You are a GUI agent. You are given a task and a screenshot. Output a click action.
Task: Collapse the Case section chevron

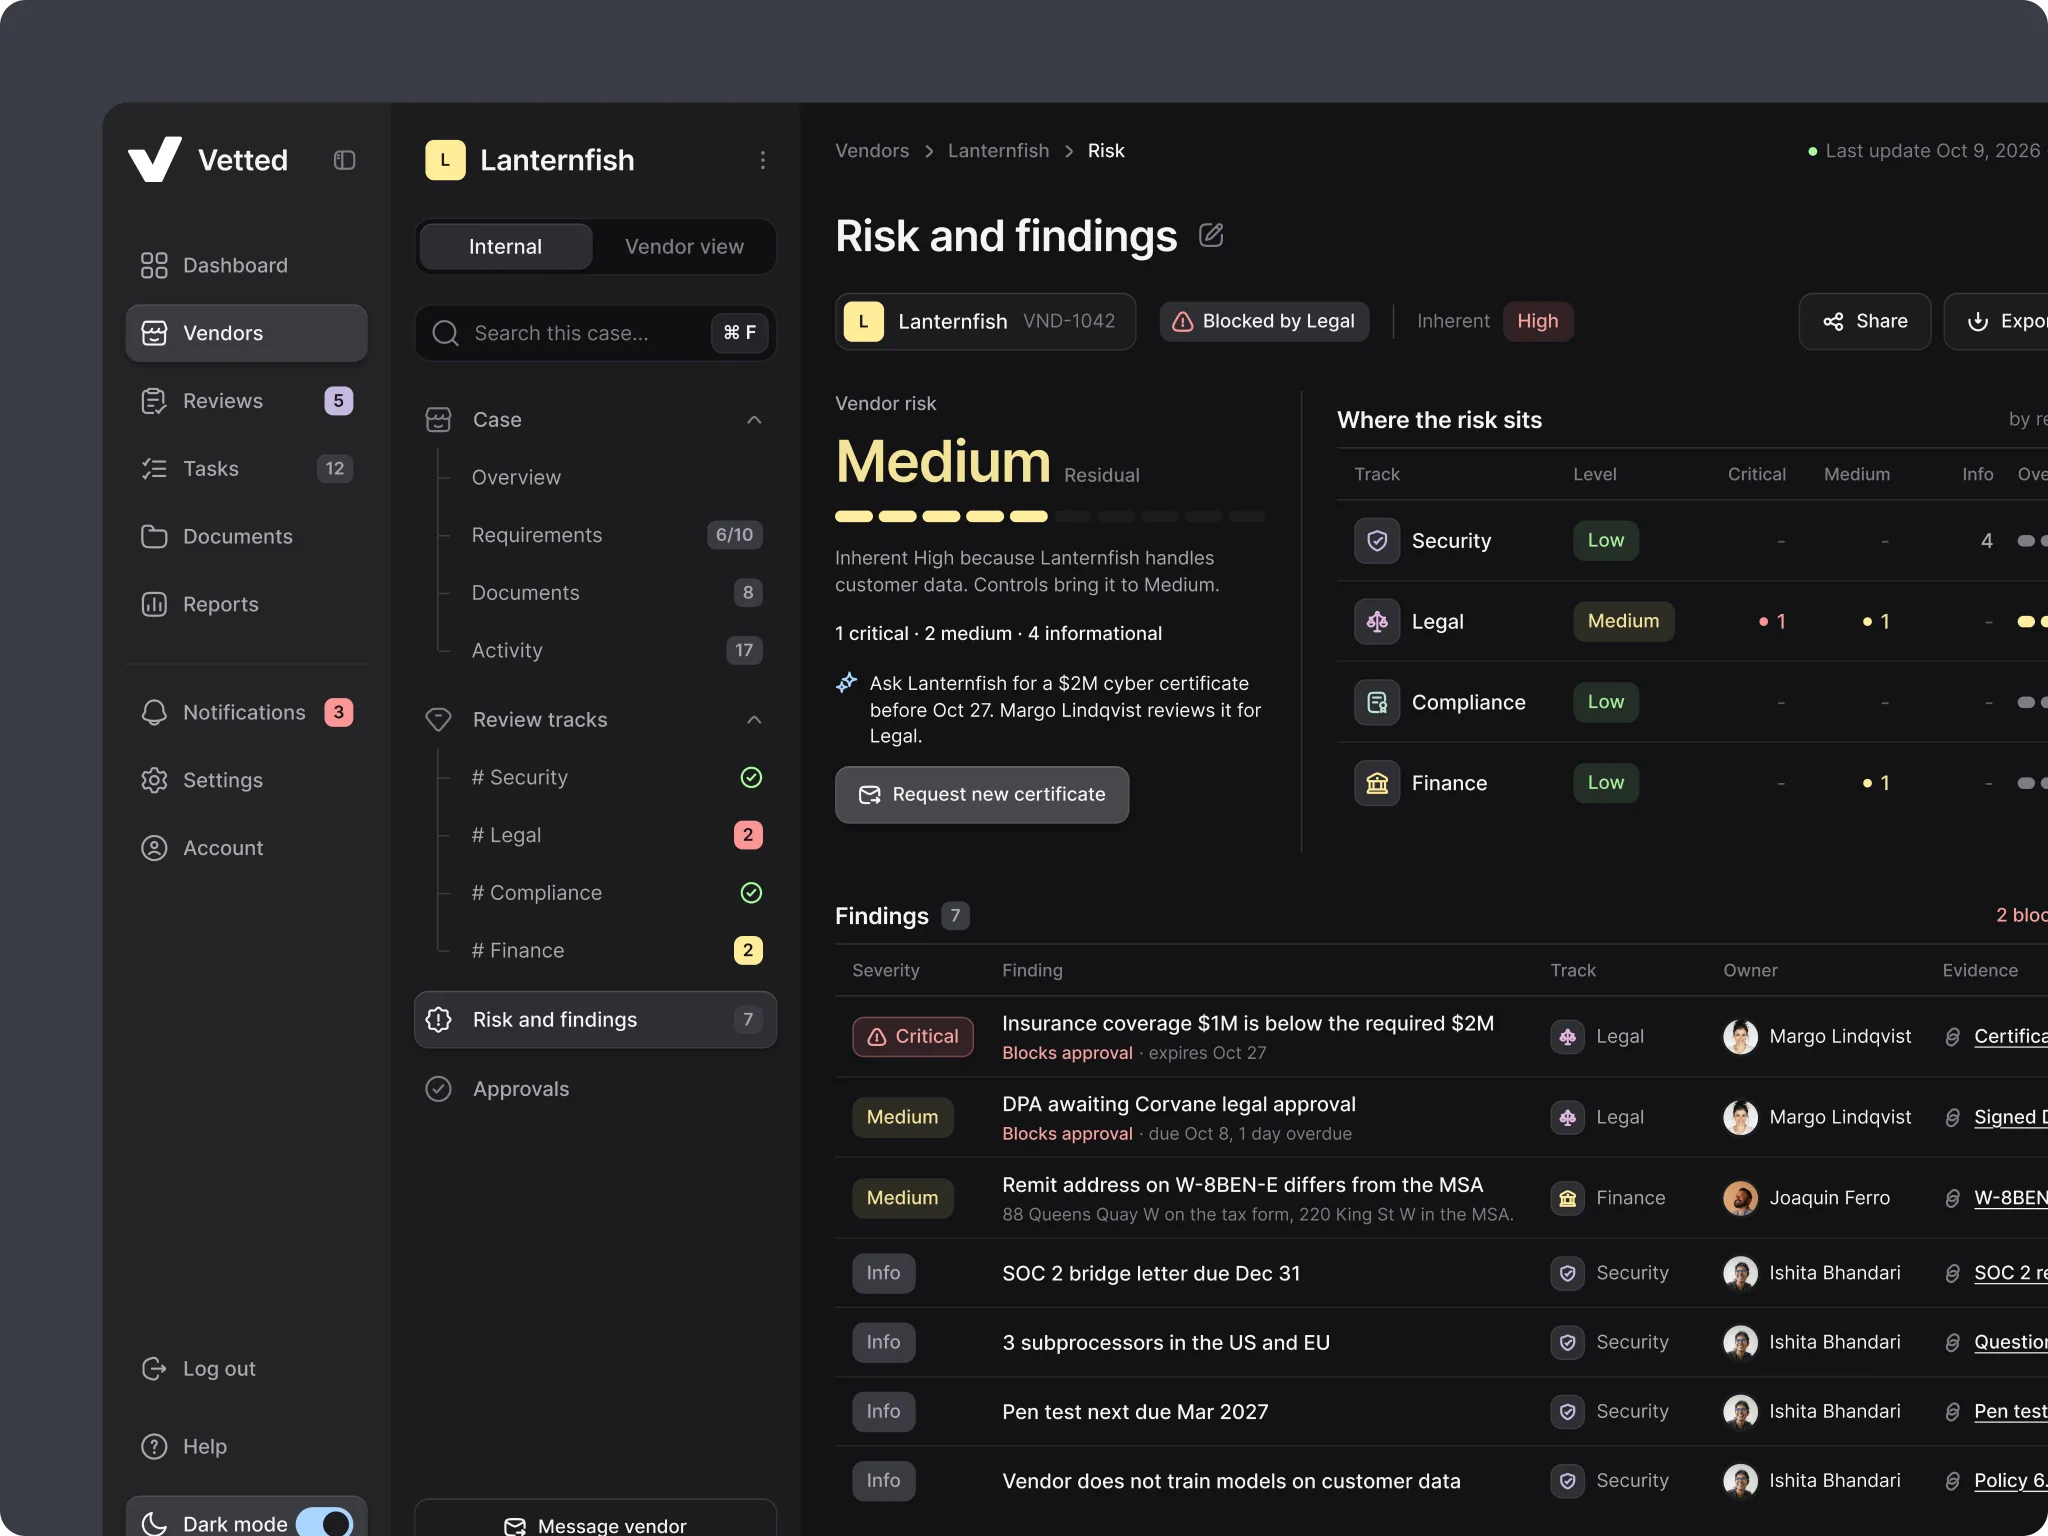point(754,420)
